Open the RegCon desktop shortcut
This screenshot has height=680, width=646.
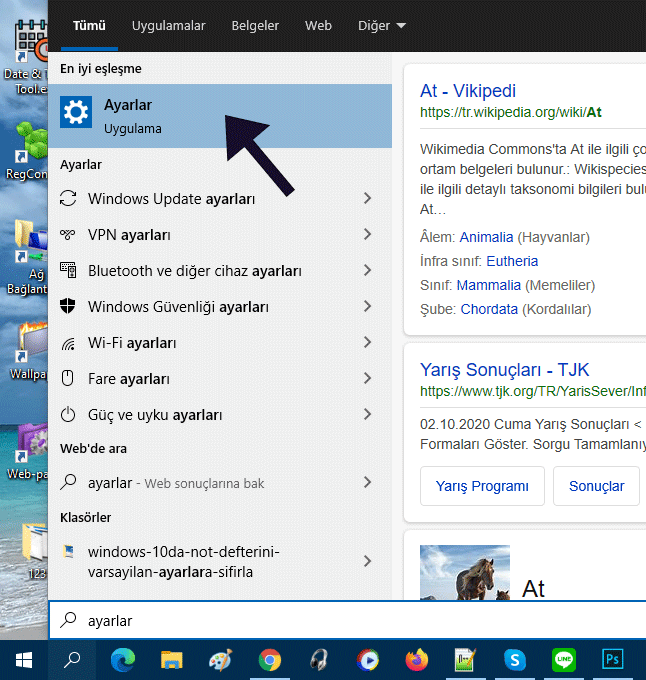(x=26, y=152)
